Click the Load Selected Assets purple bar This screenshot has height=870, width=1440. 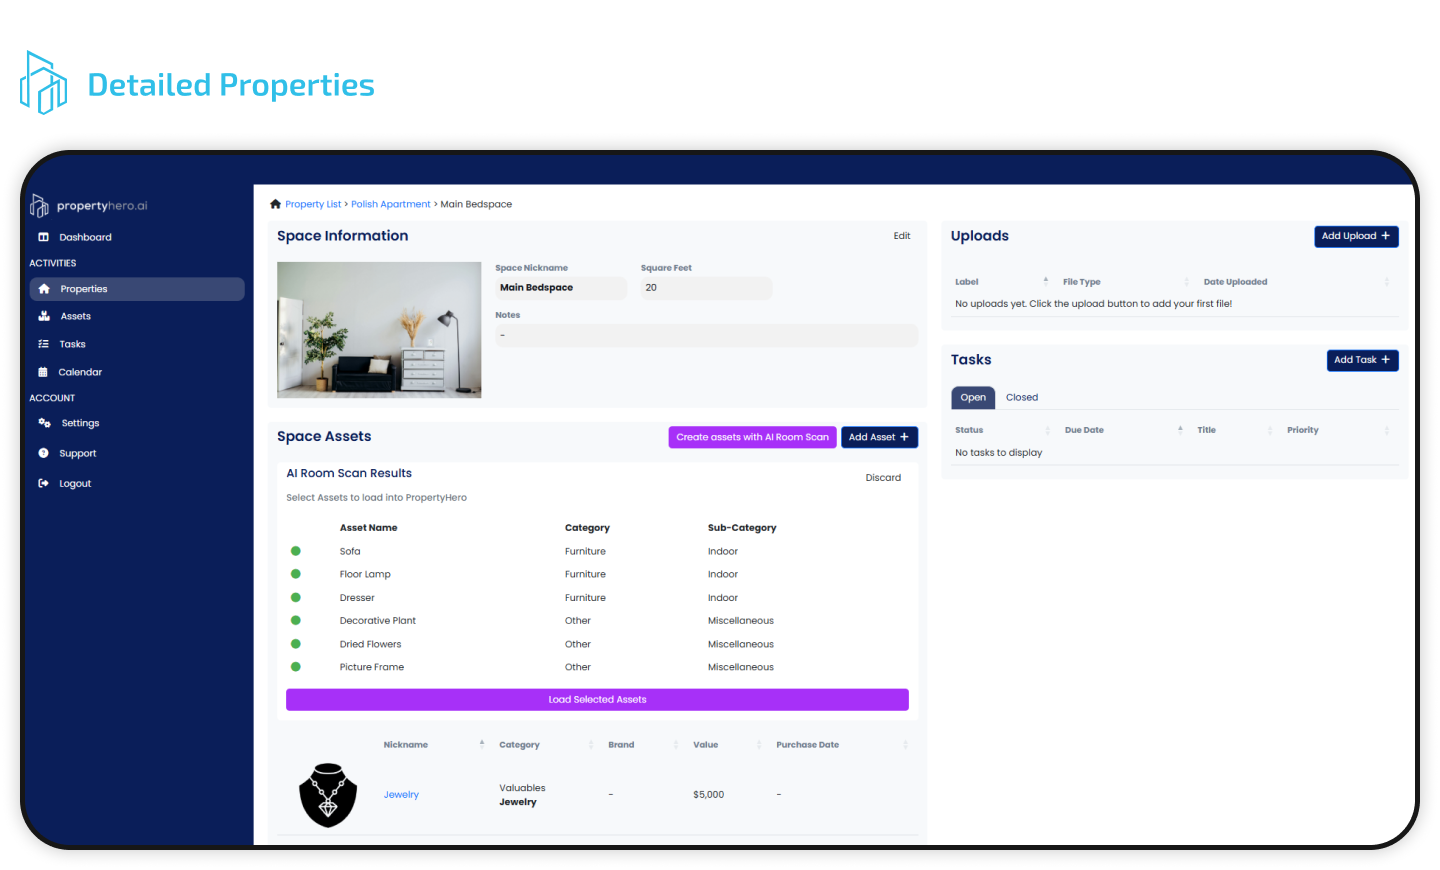(597, 700)
